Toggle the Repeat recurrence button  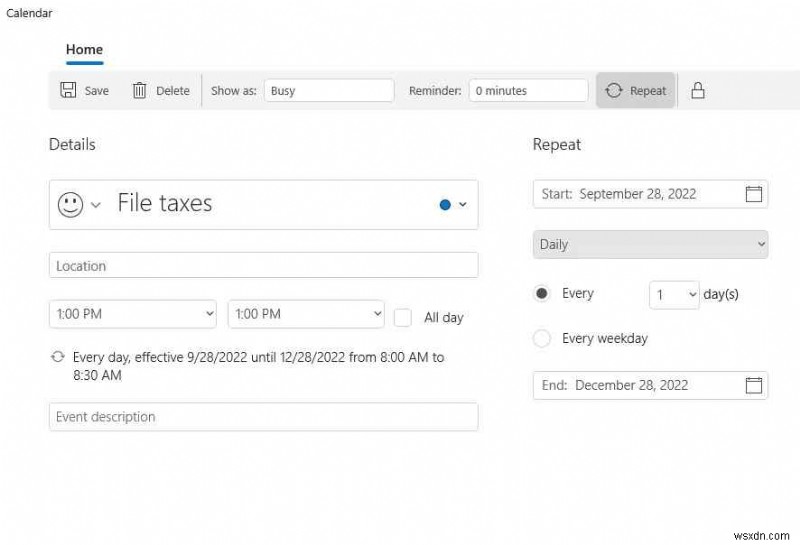pyautogui.click(x=636, y=90)
